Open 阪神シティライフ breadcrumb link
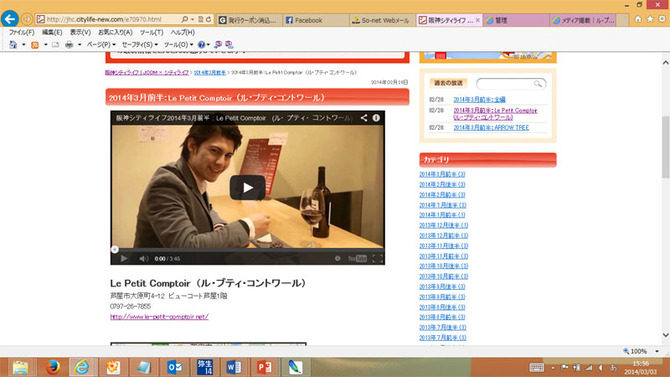 [147, 73]
